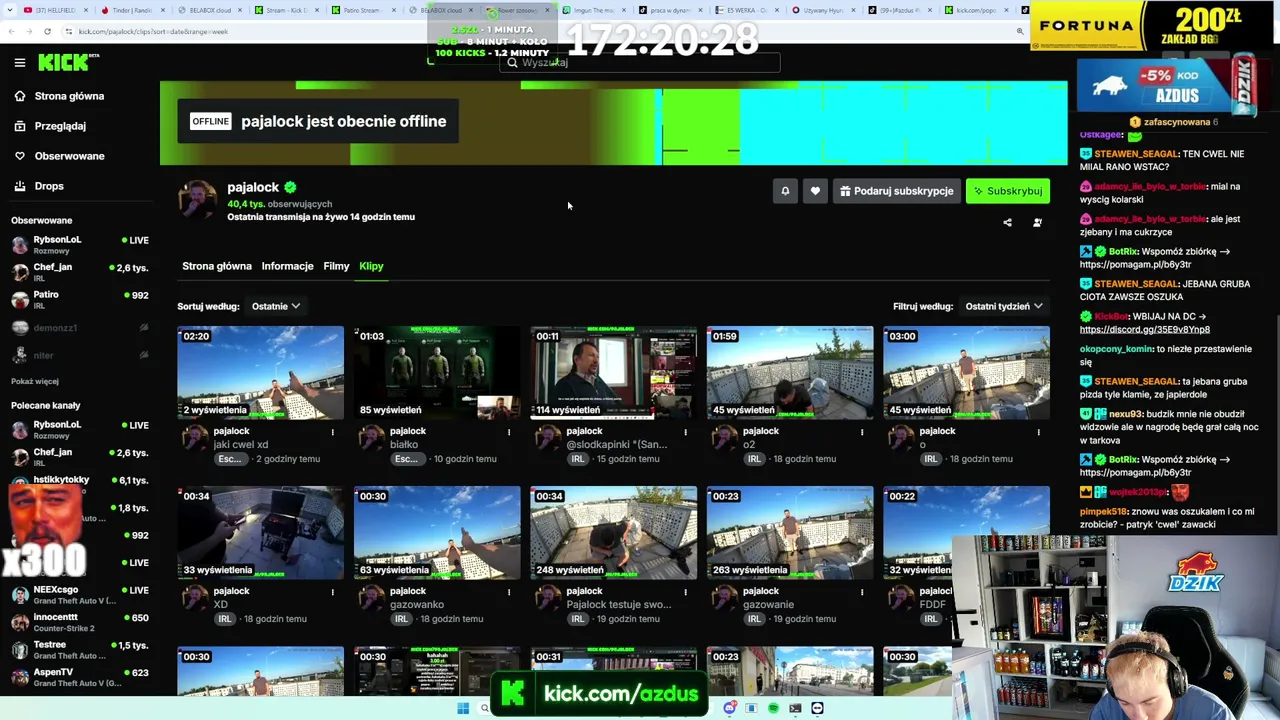The width and height of the screenshot is (1280, 720).
Task: Click pajalock's profile avatar
Action: point(198,200)
